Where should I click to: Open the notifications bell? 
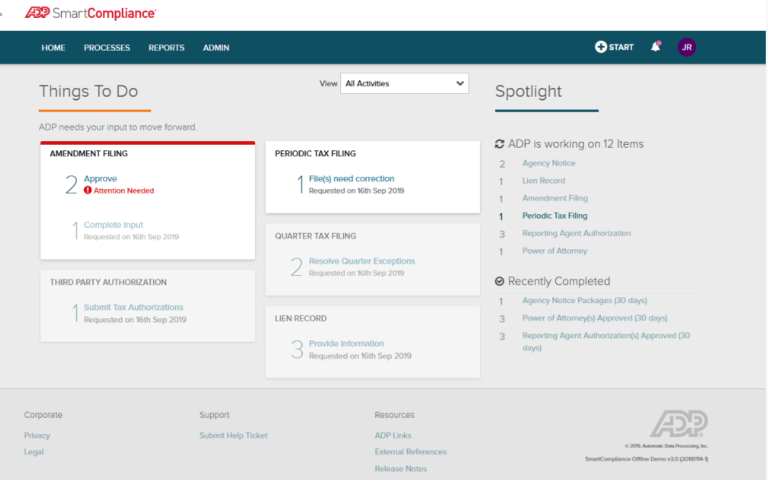tap(655, 47)
